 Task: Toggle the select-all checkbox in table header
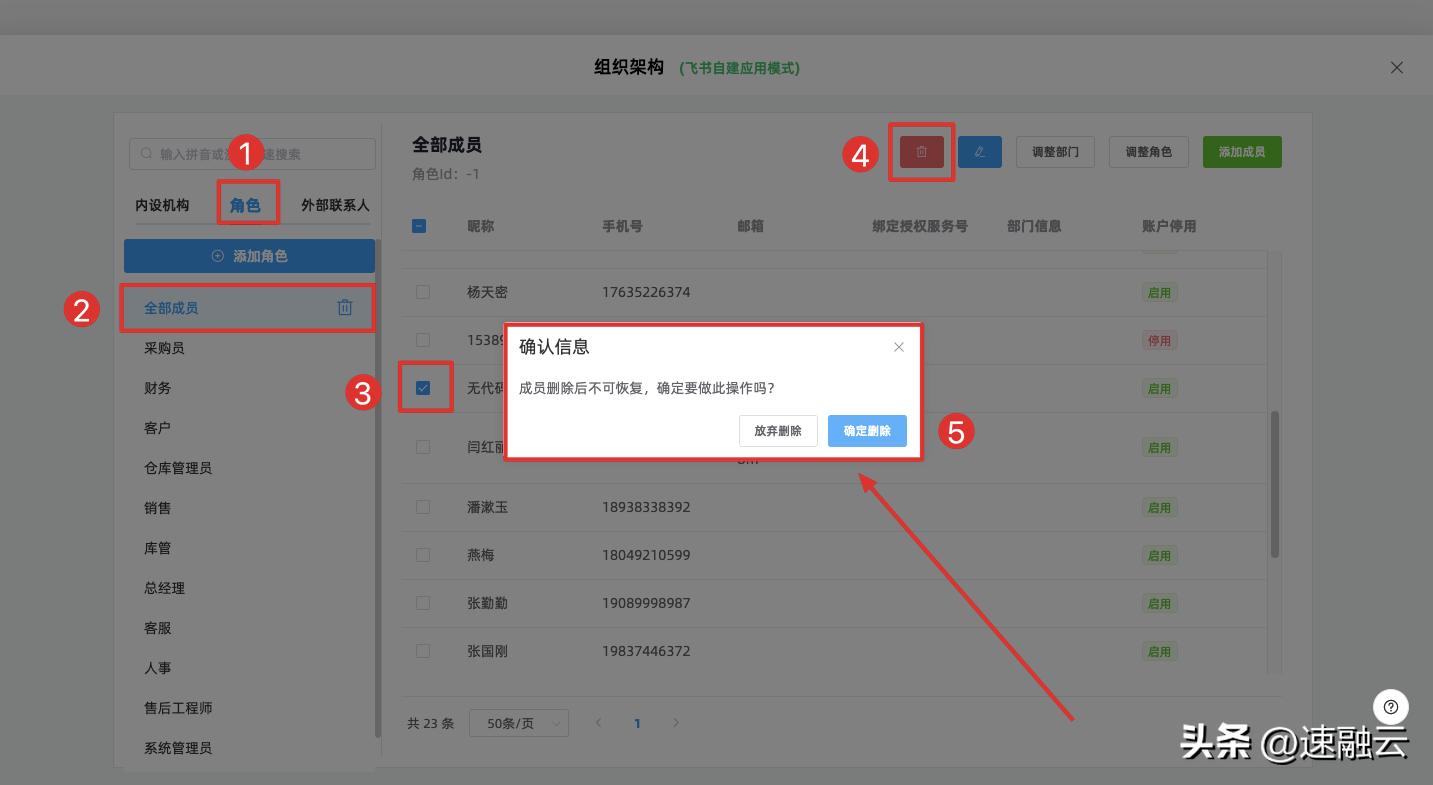click(x=419, y=225)
